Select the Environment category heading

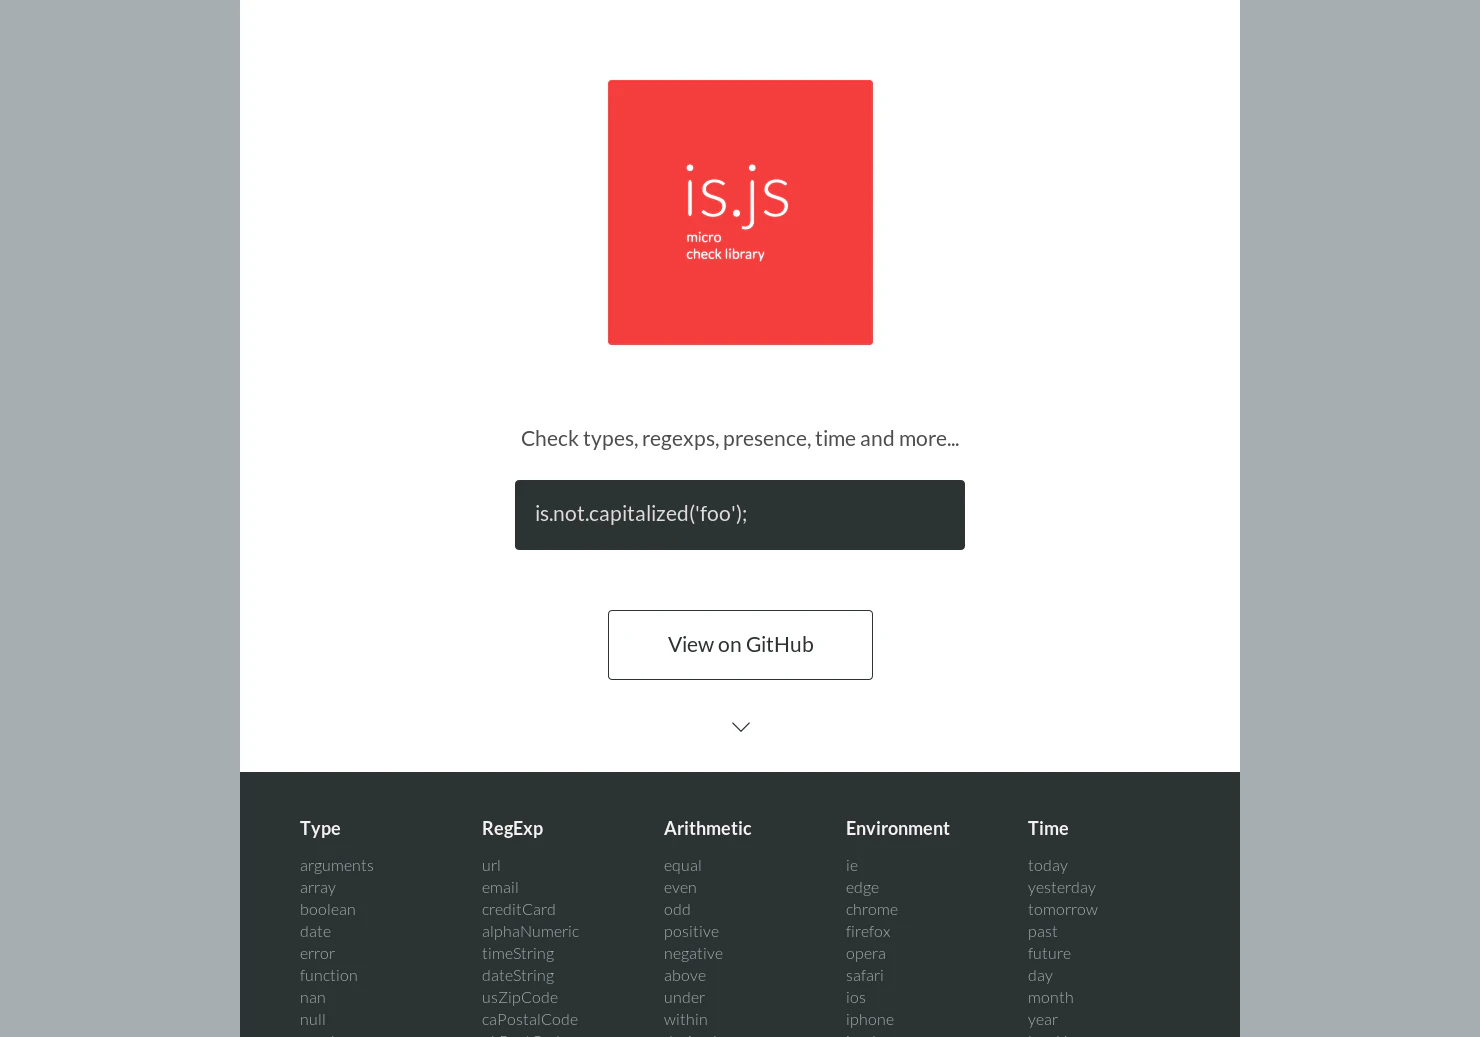tap(897, 828)
